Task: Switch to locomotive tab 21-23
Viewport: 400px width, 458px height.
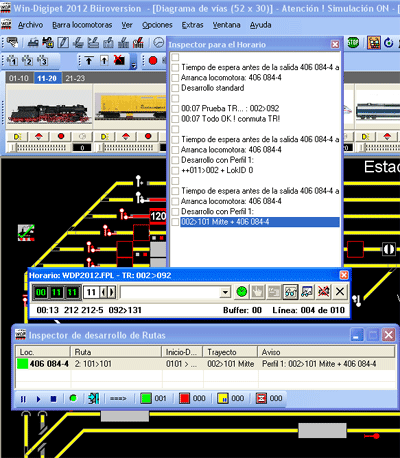Action: [75, 78]
